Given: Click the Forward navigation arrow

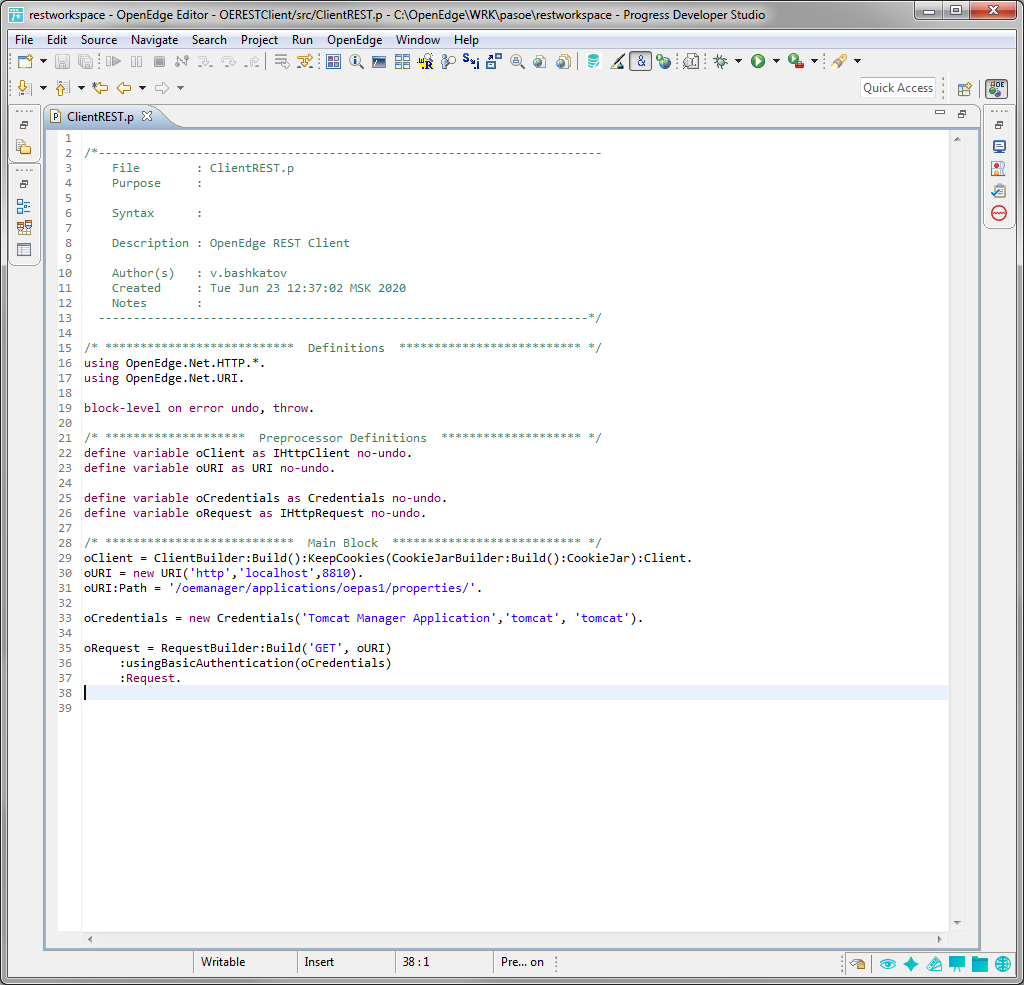Looking at the screenshot, I should (162, 88).
